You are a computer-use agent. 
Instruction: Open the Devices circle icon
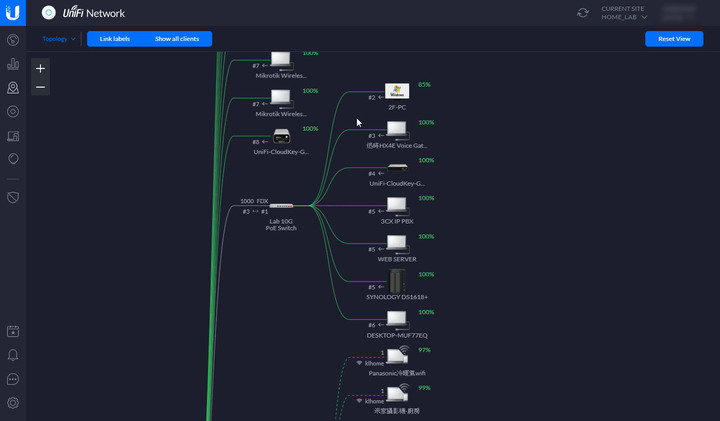click(x=13, y=112)
